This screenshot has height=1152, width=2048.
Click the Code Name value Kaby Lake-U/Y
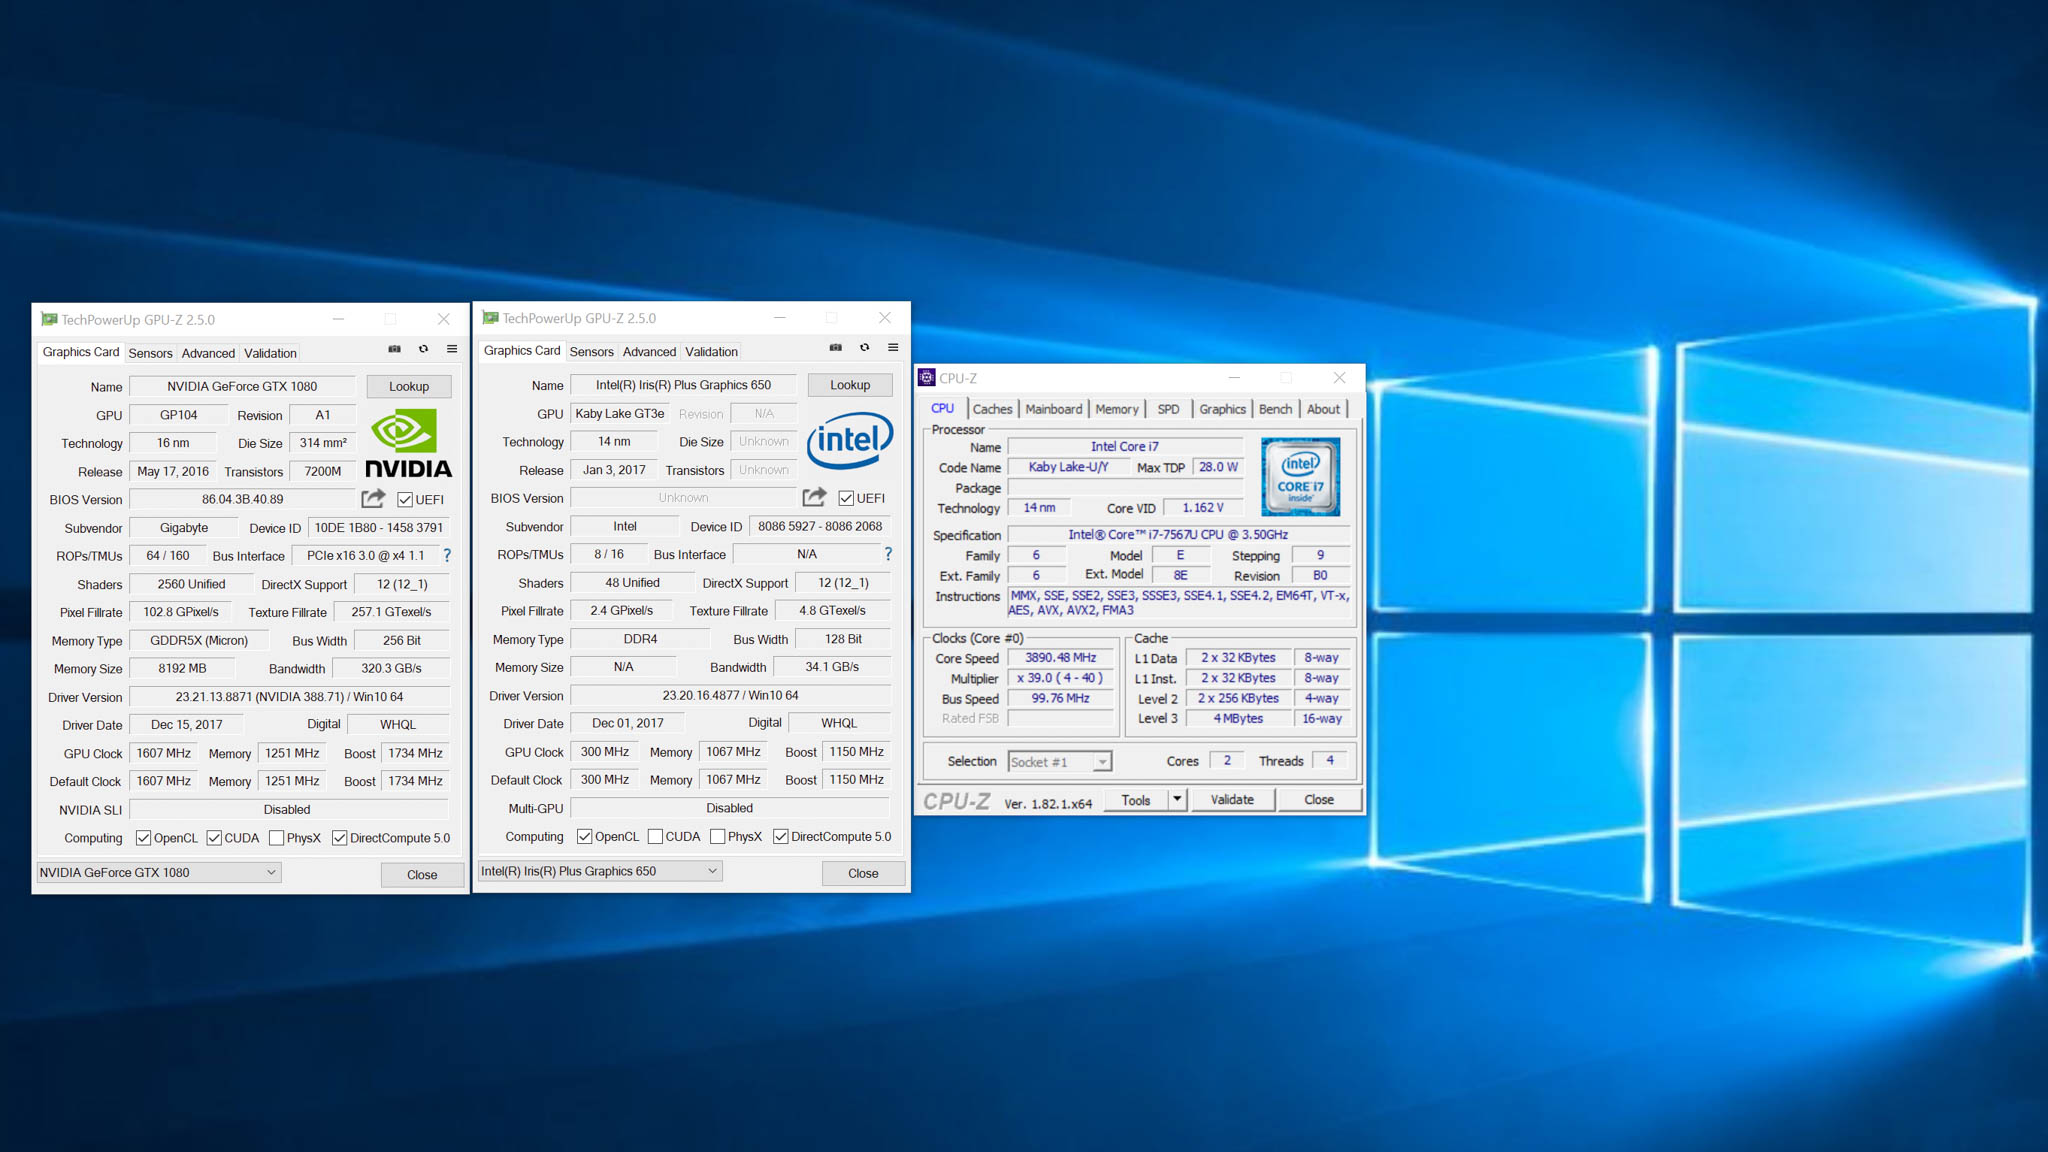[1068, 467]
